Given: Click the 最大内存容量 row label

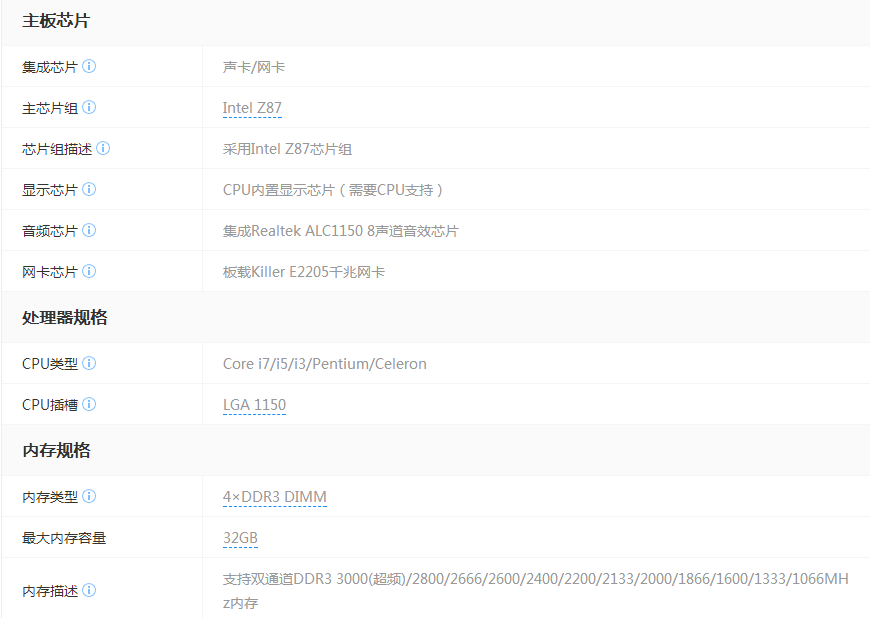Looking at the screenshot, I should tap(64, 538).
